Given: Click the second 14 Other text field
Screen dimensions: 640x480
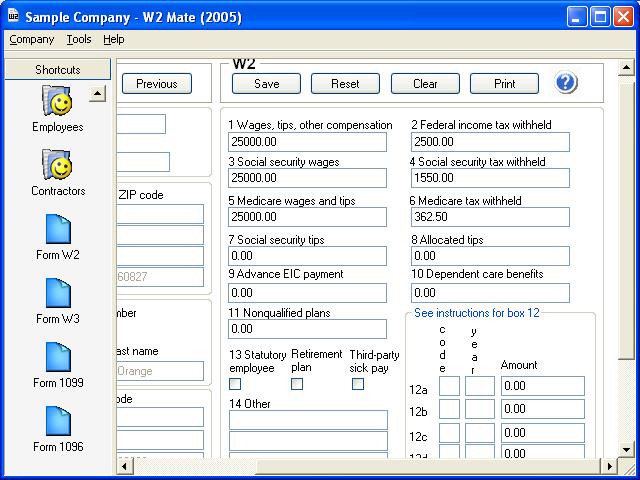Looking at the screenshot, I should pyautogui.click(x=308, y=441).
